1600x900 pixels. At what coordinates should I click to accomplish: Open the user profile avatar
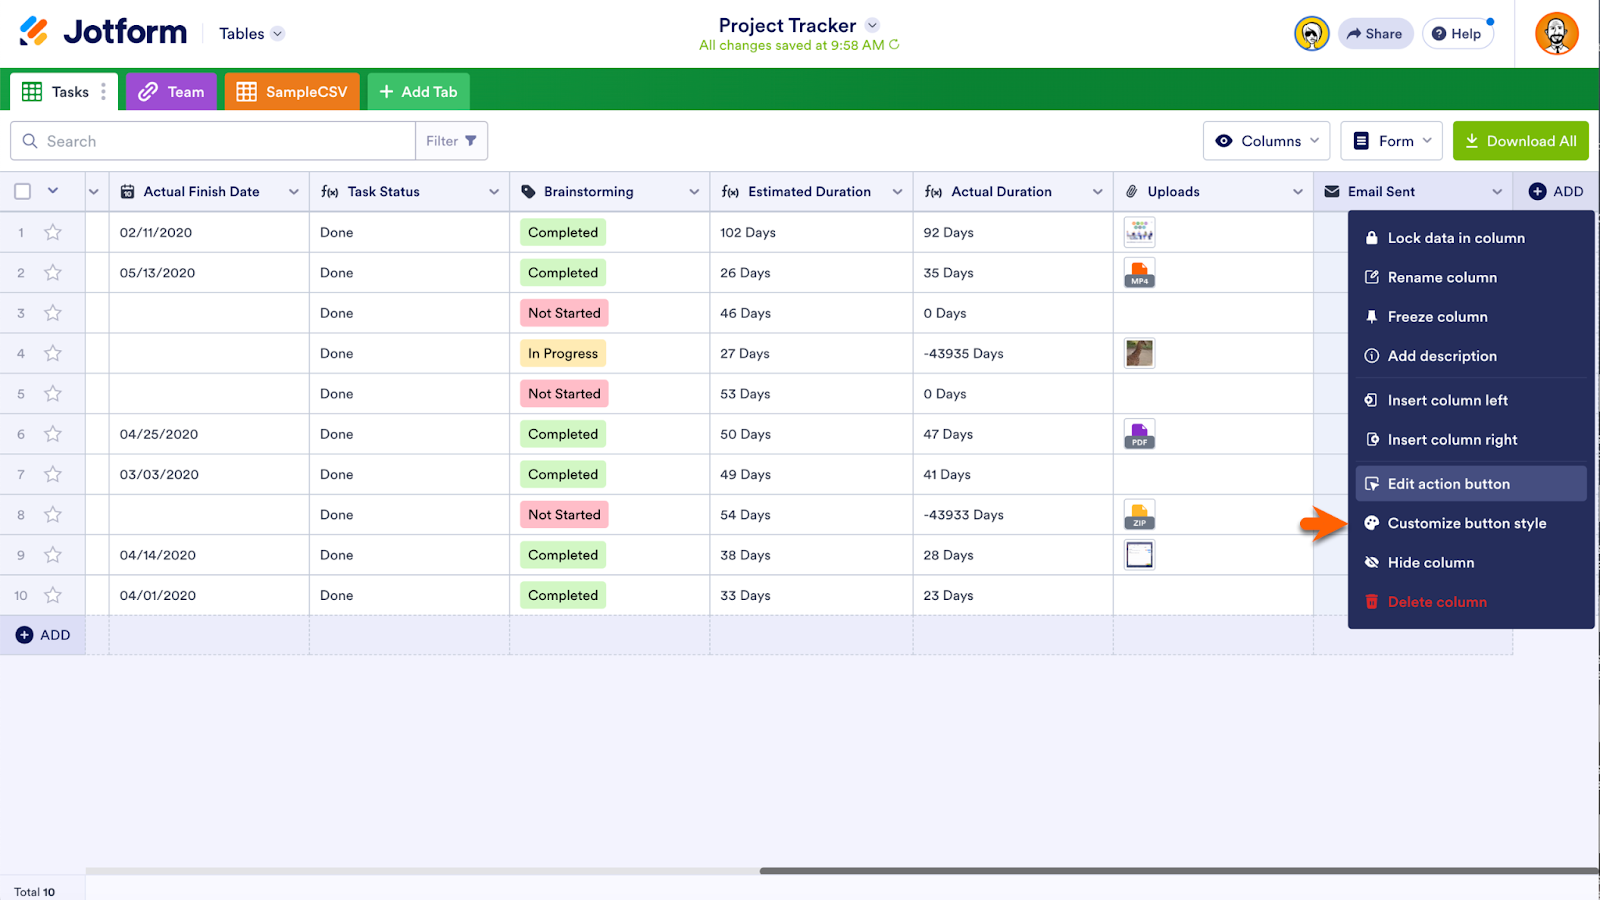coord(1556,33)
